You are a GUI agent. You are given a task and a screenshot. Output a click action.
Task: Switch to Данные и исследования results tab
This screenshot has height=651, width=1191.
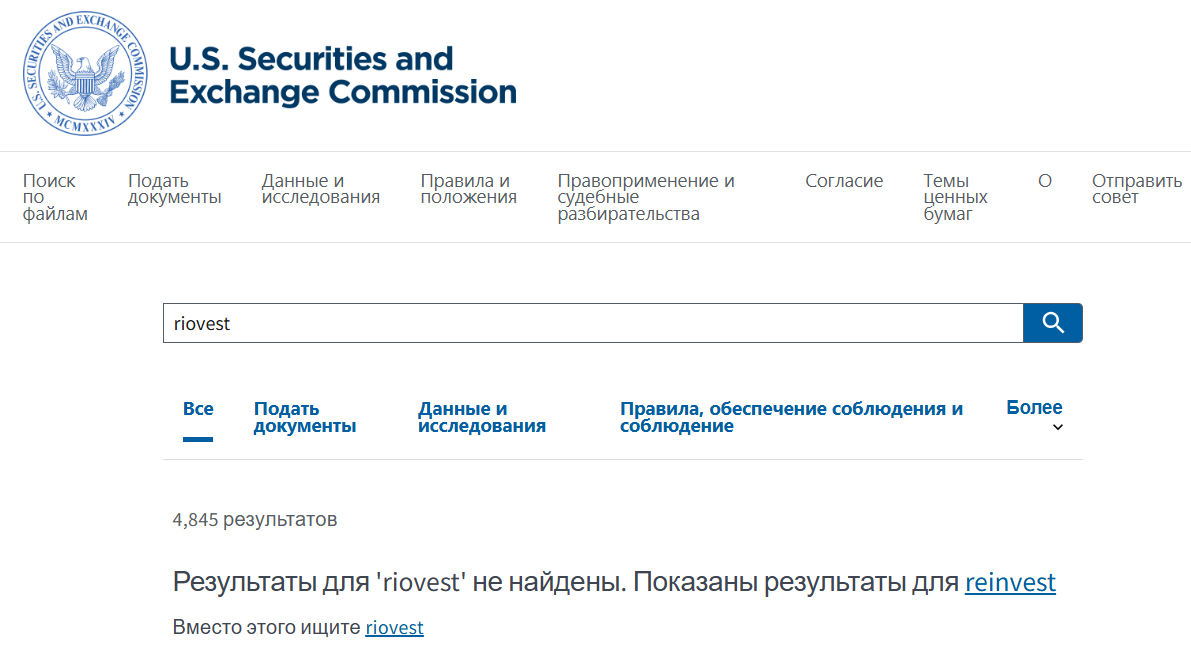tap(481, 417)
